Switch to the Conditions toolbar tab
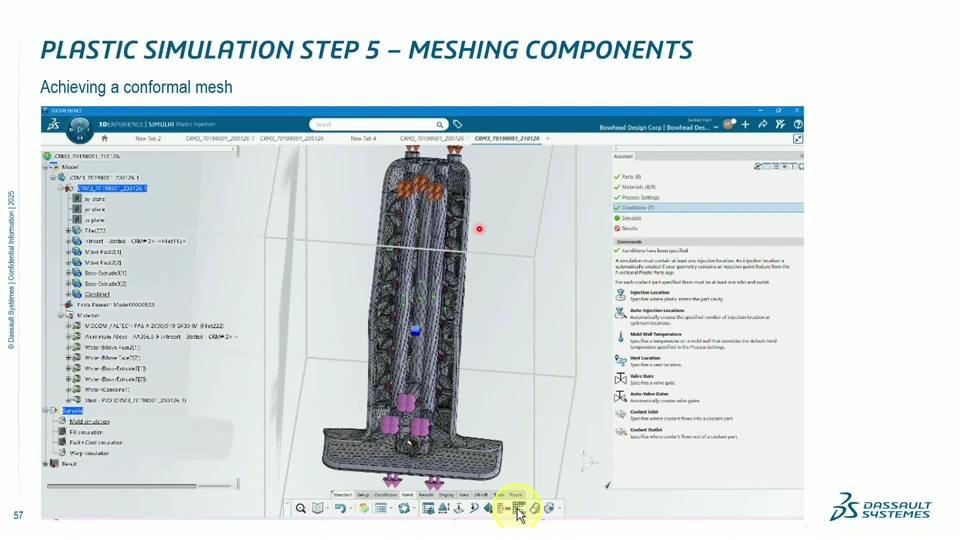960x540 pixels. 385,495
